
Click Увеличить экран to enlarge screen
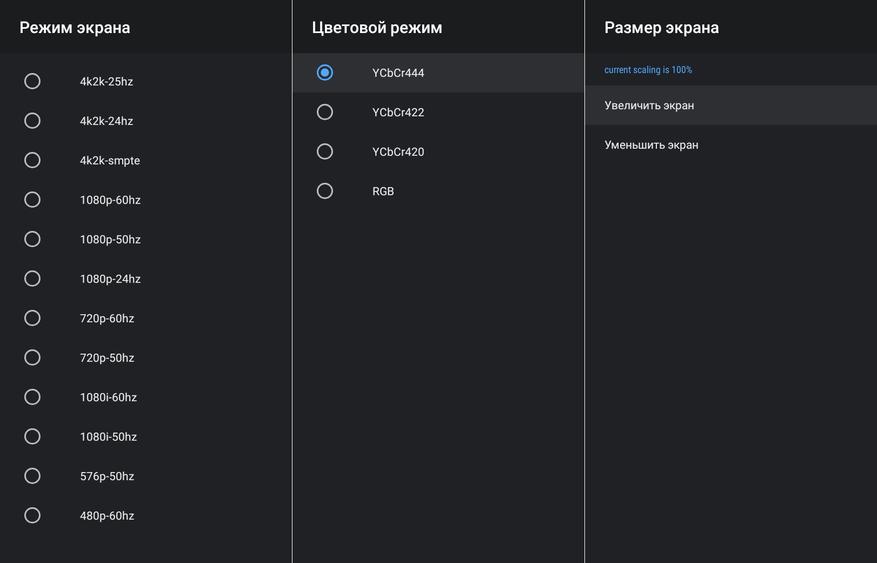pyautogui.click(x=649, y=105)
